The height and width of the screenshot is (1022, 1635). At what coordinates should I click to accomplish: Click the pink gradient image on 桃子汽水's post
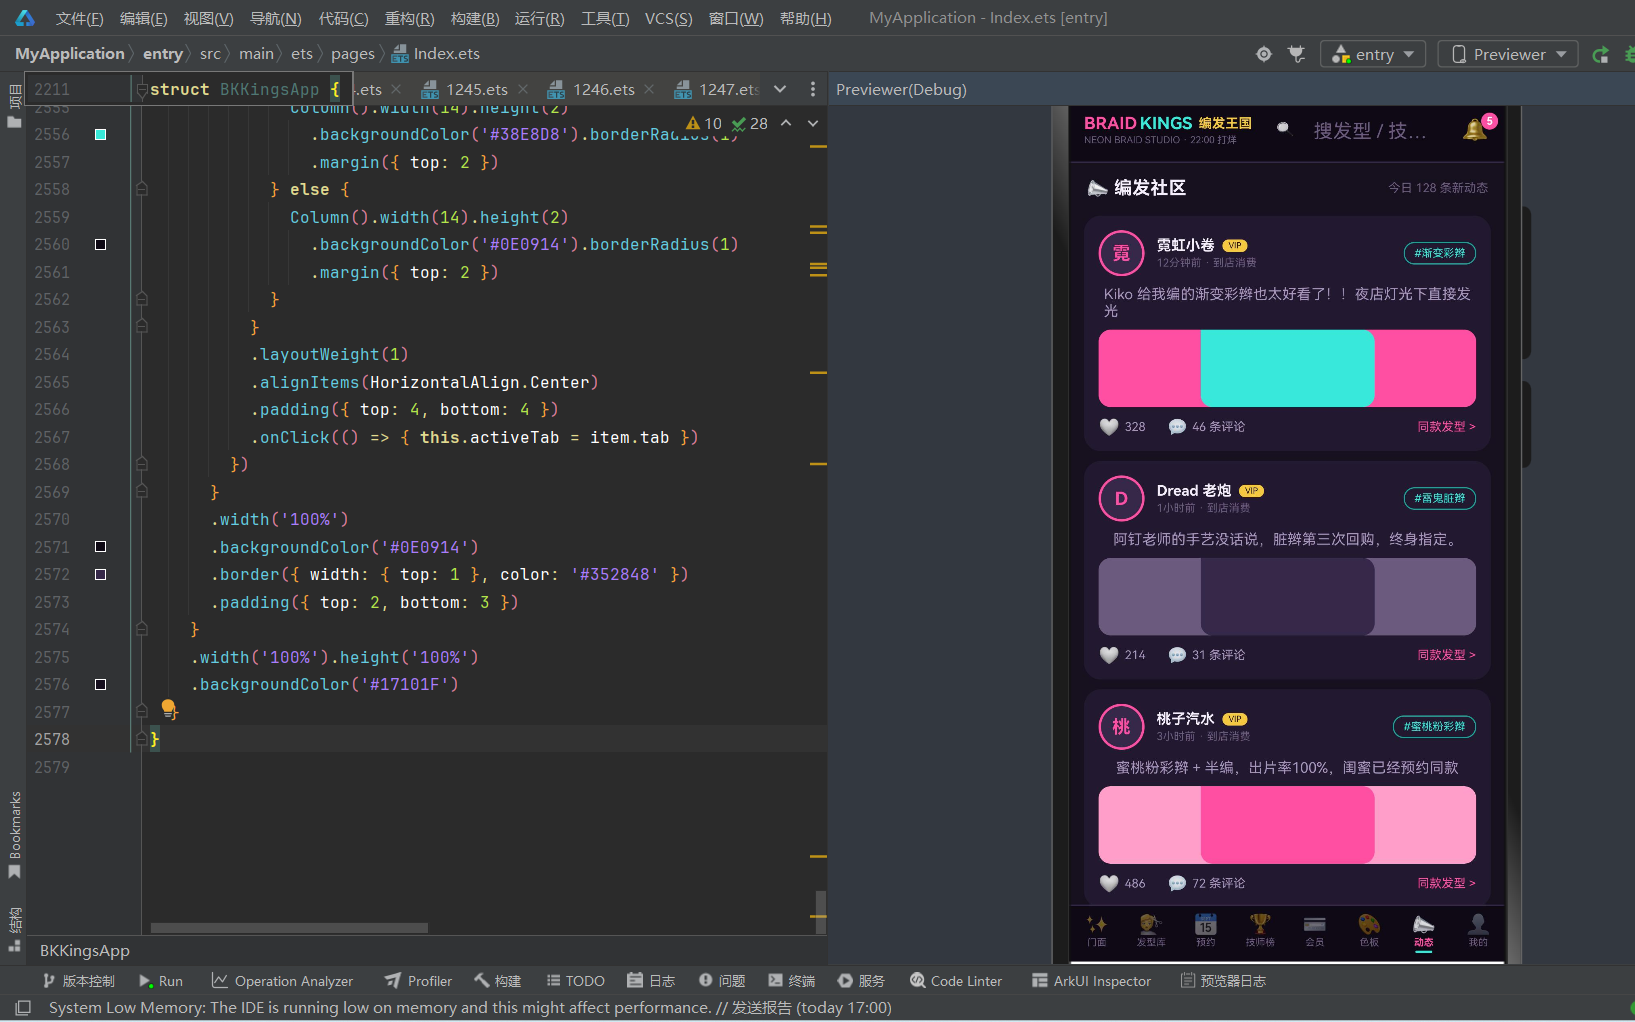(1287, 825)
